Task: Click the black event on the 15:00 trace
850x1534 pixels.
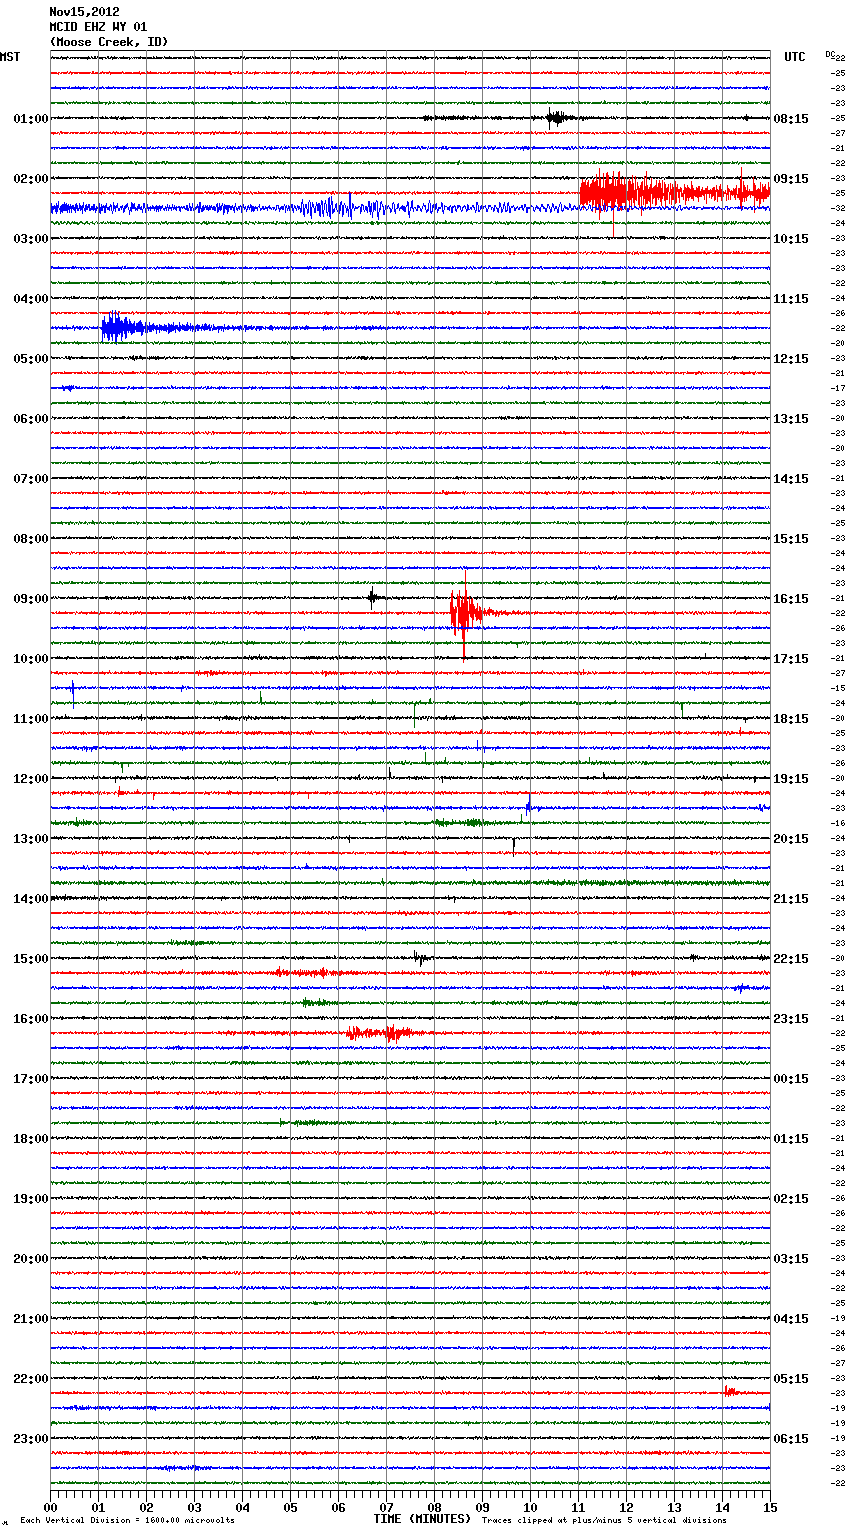Action: [422, 958]
